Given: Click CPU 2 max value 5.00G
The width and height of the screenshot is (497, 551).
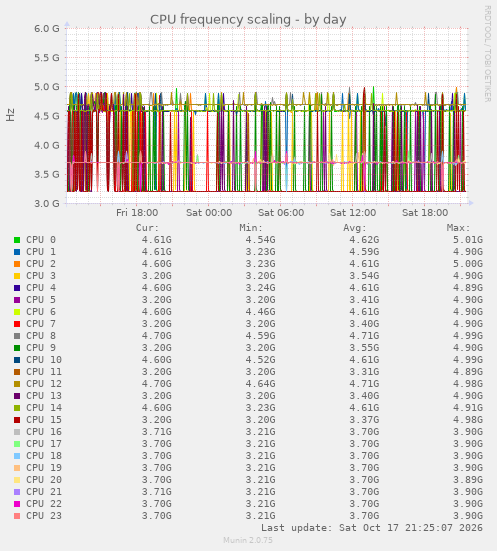Looking at the screenshot, I should (468, 264).
